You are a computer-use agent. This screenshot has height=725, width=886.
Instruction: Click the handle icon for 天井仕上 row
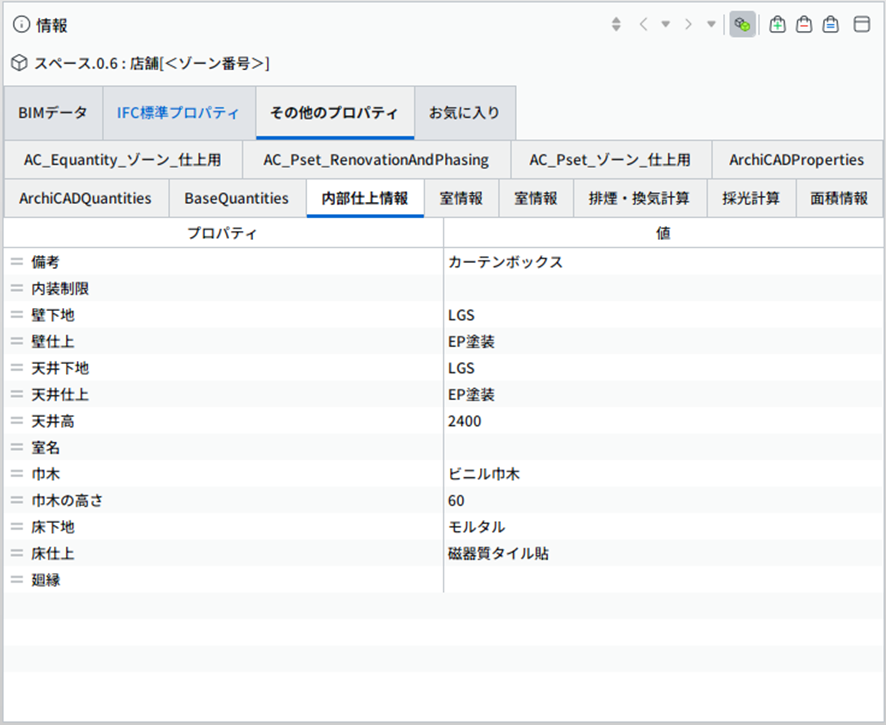17,394
